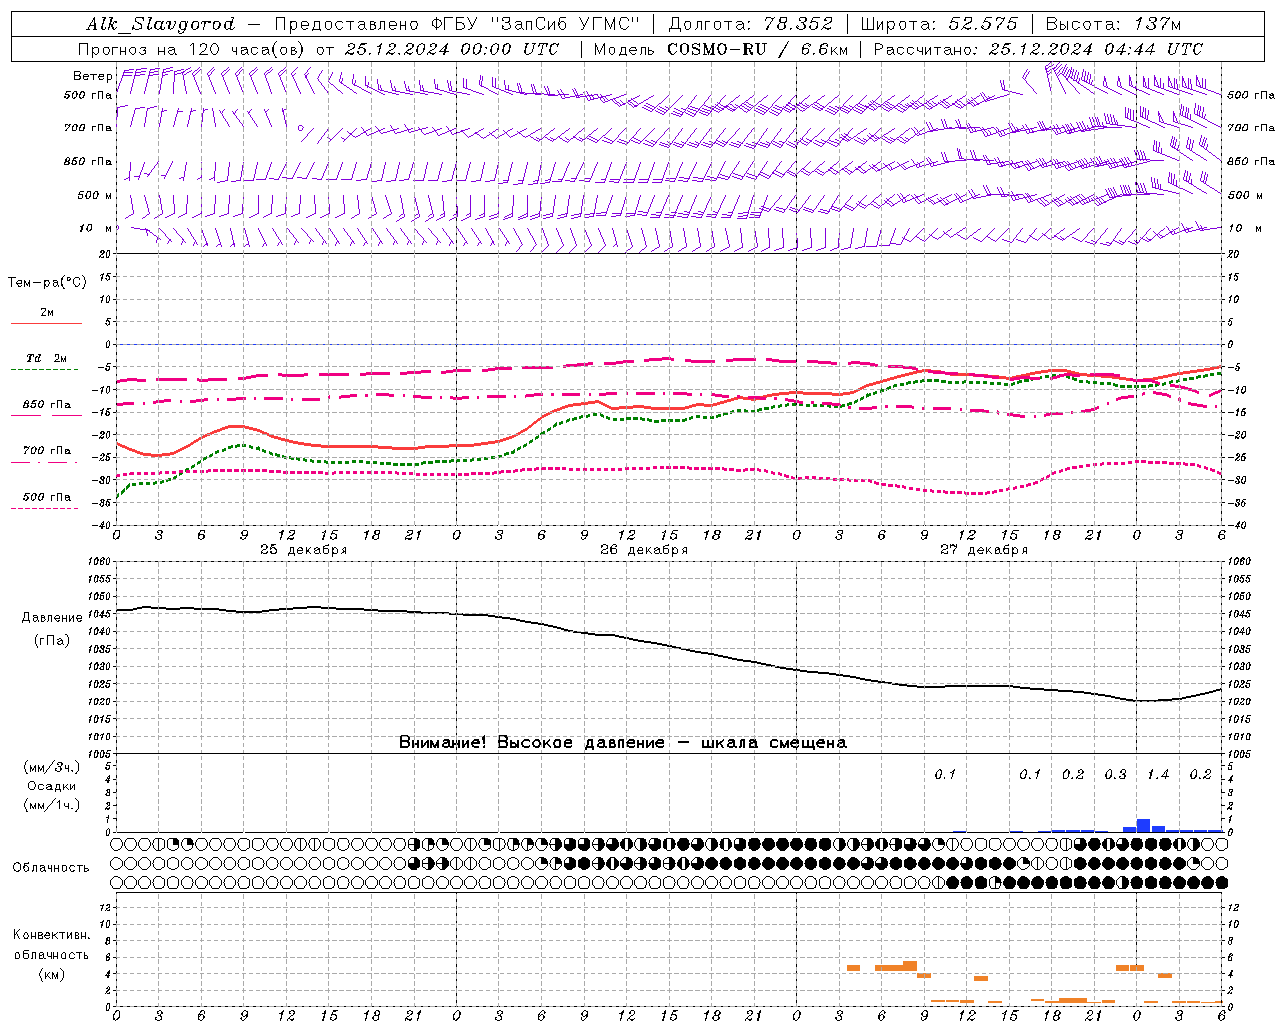Click the 'Тем-ра(°C)' temperature label
Viewport: 1280px width, 1024px height.
click(x=47, y=283)
